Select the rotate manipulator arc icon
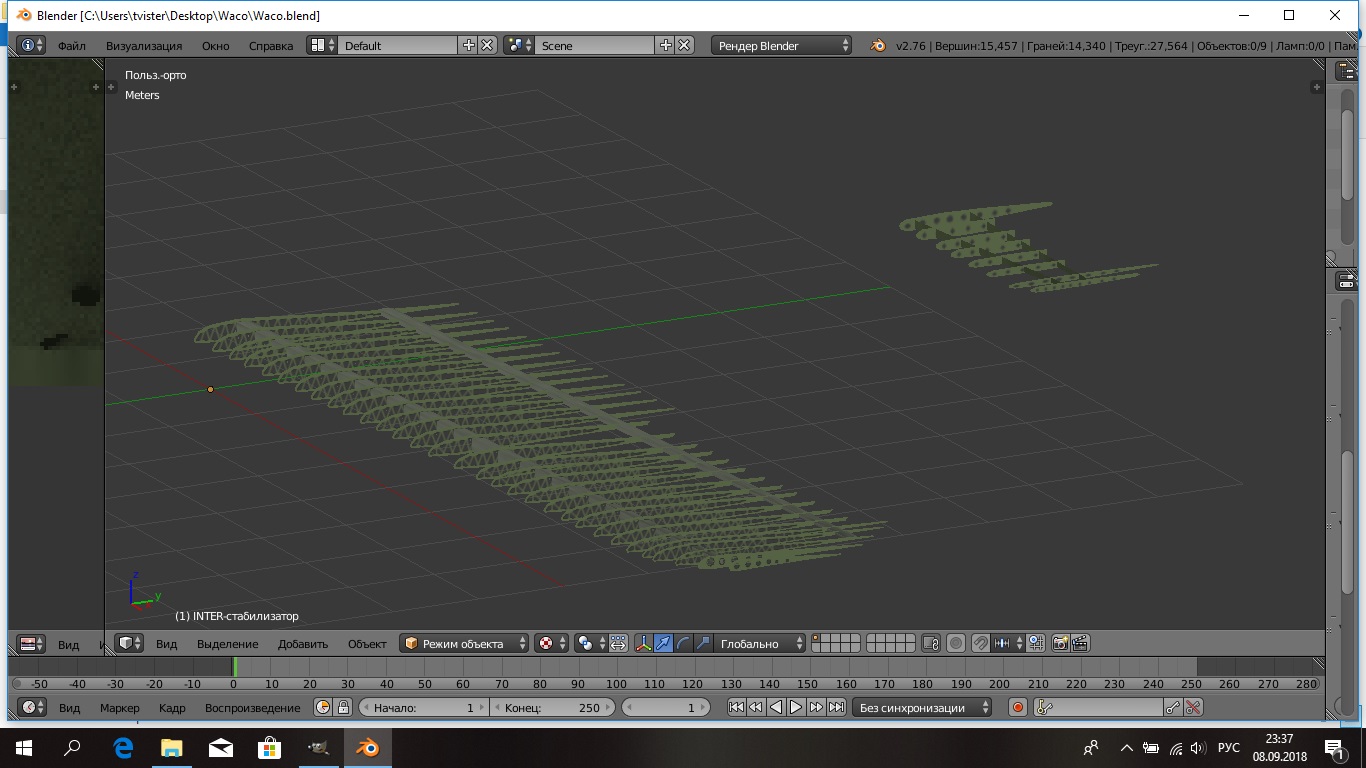Image resolution: width=1366 pixels, height=768 pixels. [x=683, y=644]
